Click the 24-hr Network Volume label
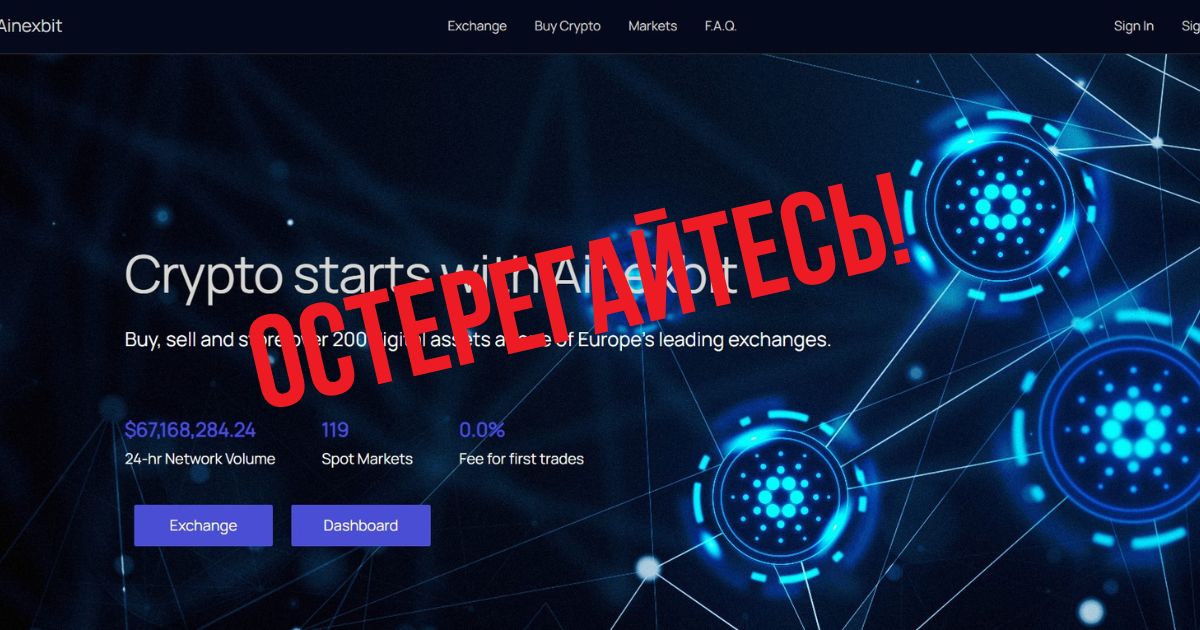1200x630 pixels. [200, 459]
